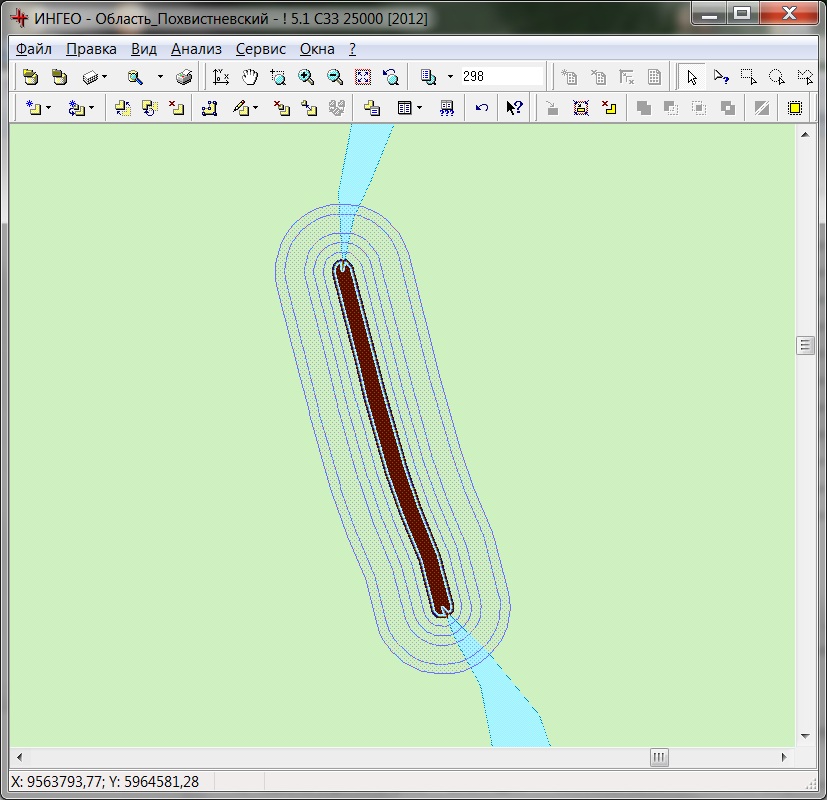Open the ? help menu
The height and width of the screenshot is (800, 827).
tap(352, 49)
